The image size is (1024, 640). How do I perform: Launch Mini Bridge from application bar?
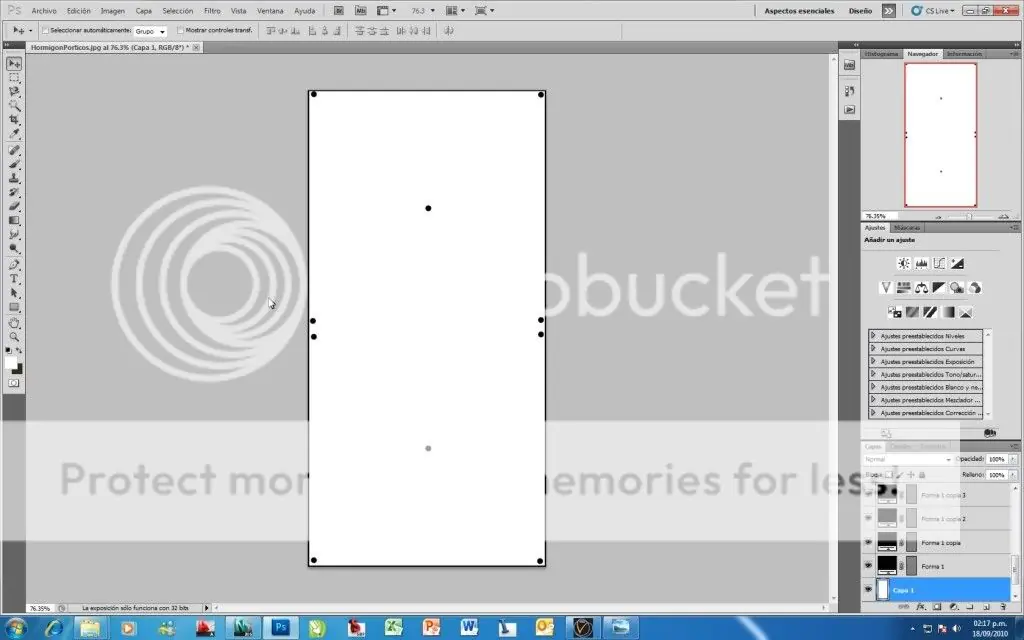click(x=360, y=10)
